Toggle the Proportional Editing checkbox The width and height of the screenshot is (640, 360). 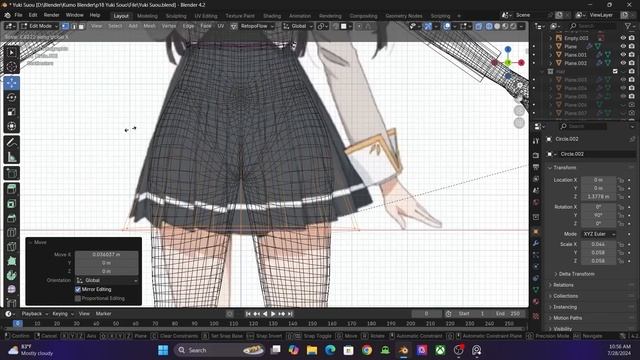(78, 298)
